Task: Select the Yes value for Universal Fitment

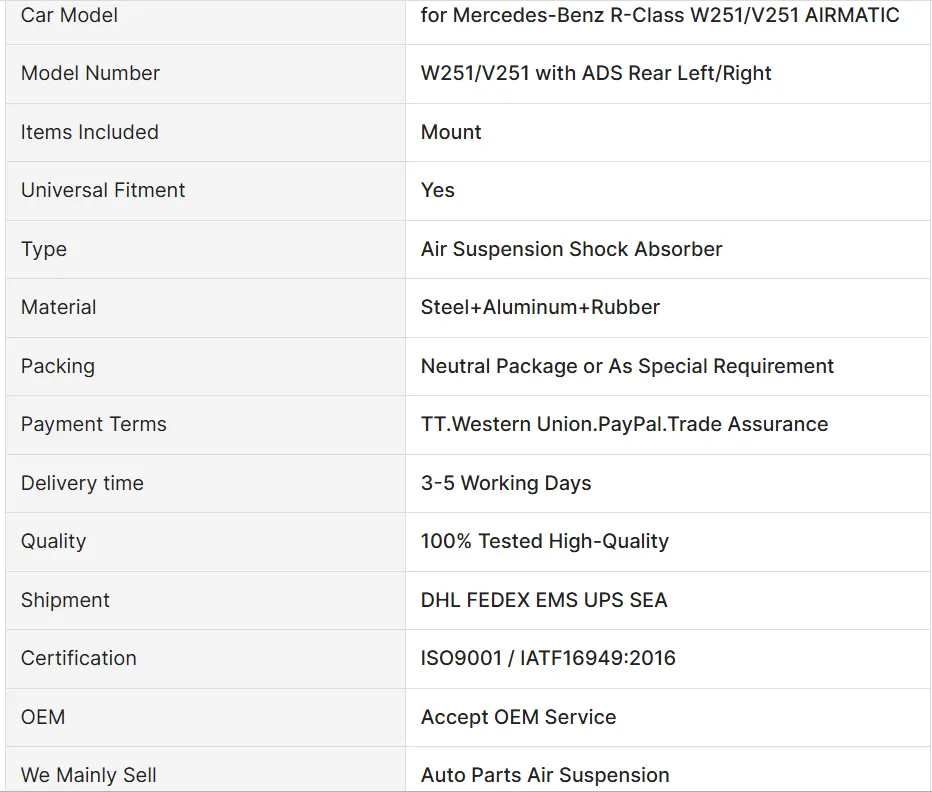Action: point(438,190)
